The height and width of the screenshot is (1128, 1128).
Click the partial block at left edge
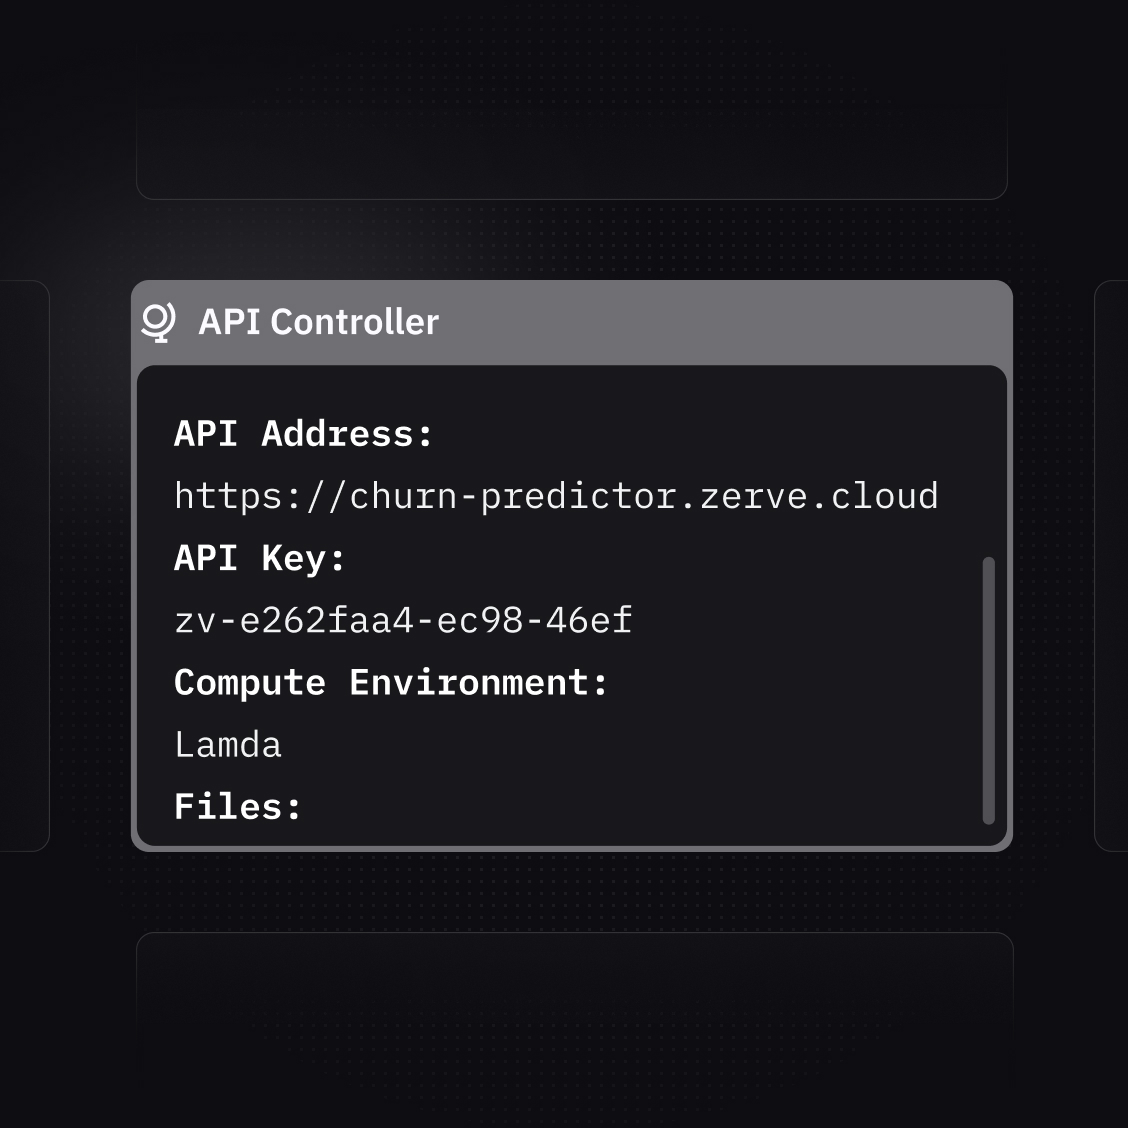22,565
